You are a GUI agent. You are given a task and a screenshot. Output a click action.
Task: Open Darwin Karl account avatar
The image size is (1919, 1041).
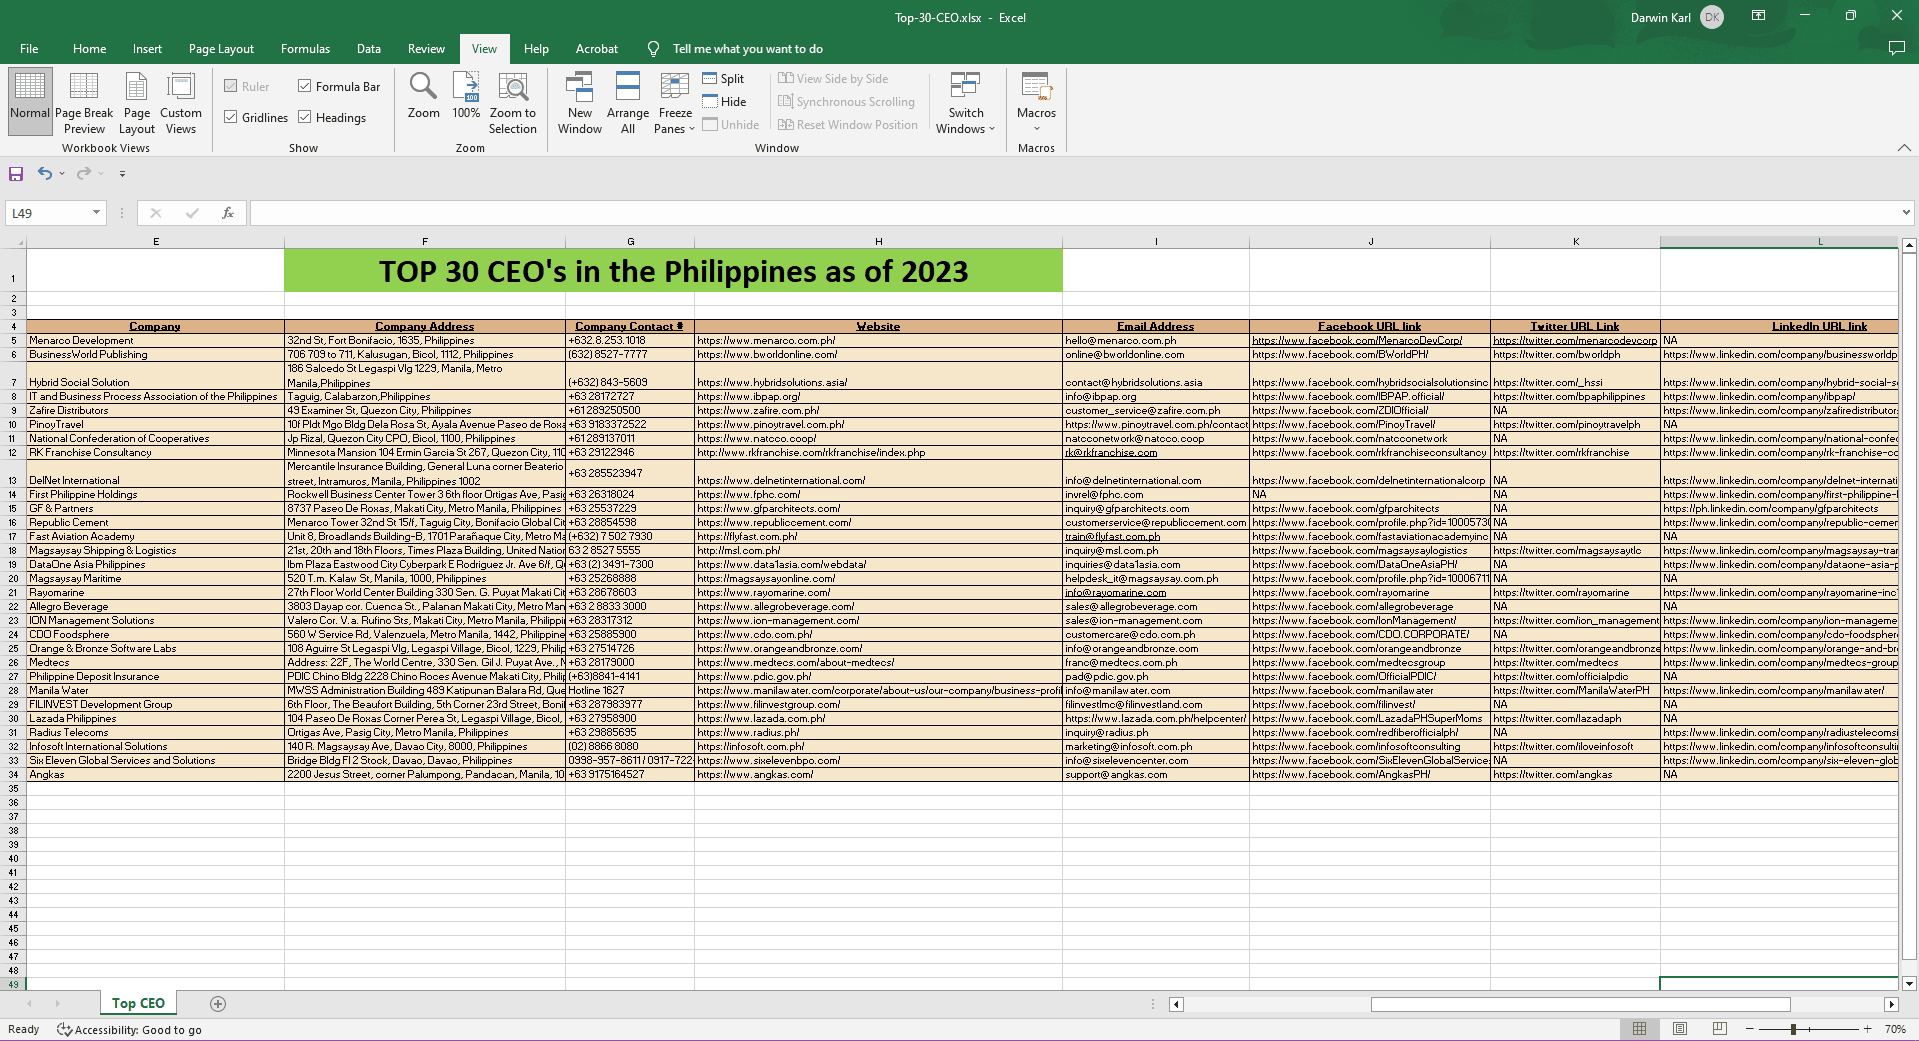click(x=1712, y=17)
